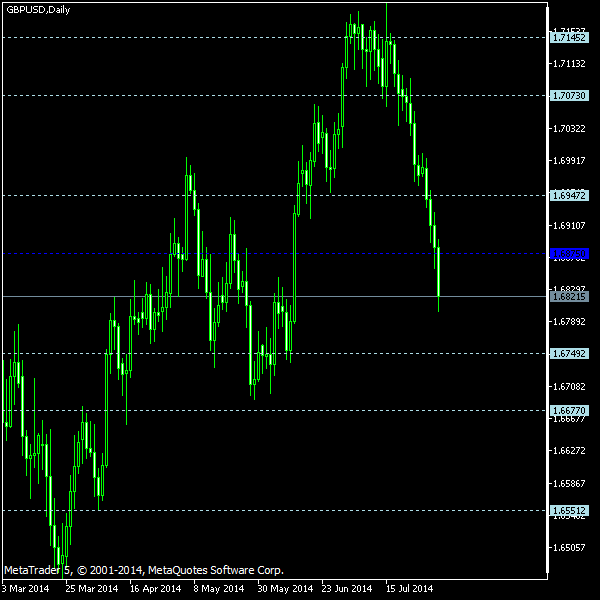Image resolution: width=600 pixels, height=600 pixels.
Task: Select the 1.71452 price level label
Action: tap(569, 38)
